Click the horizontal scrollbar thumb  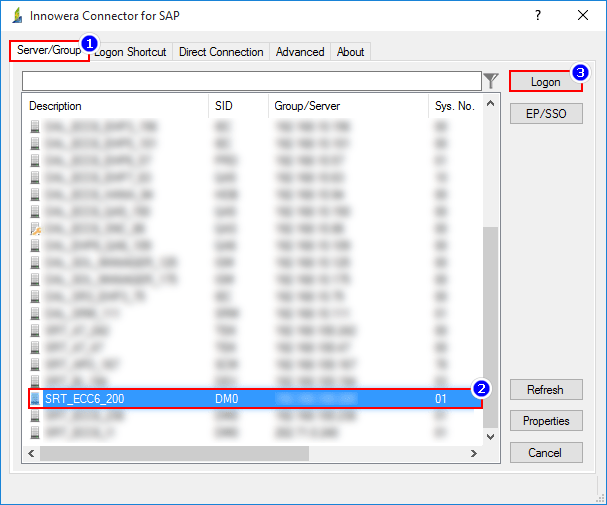[174, 453]
